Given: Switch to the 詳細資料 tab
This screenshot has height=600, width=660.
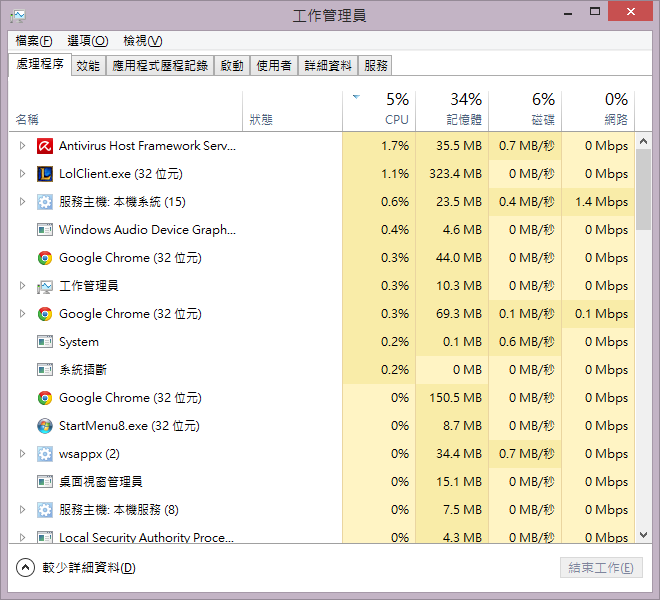Looking at the screenshot, I should pos(328,66).
